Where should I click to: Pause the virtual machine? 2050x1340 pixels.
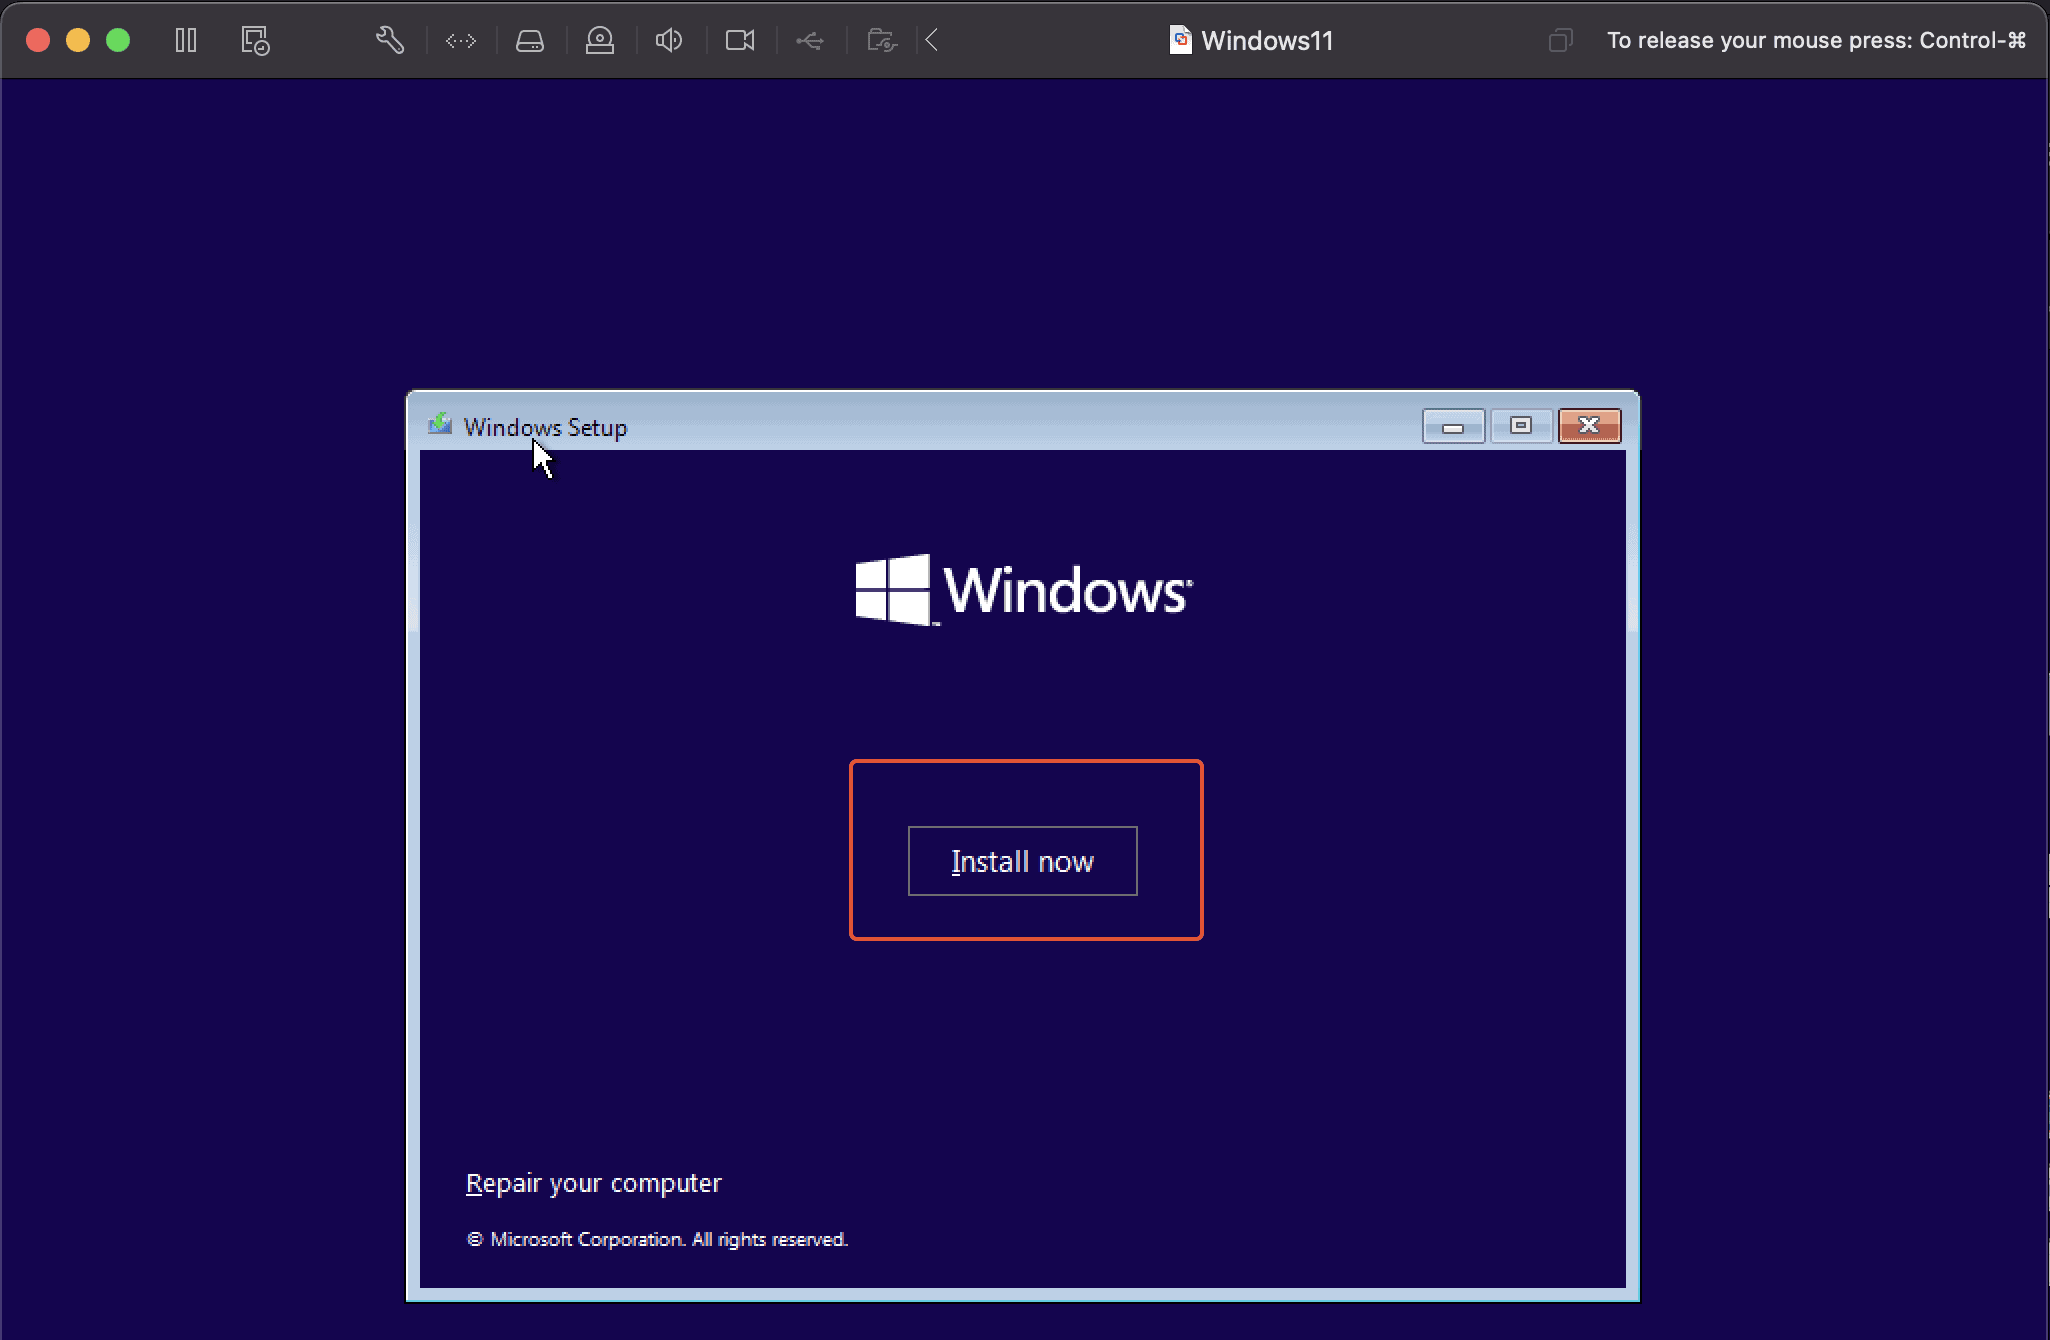(186, 40)
